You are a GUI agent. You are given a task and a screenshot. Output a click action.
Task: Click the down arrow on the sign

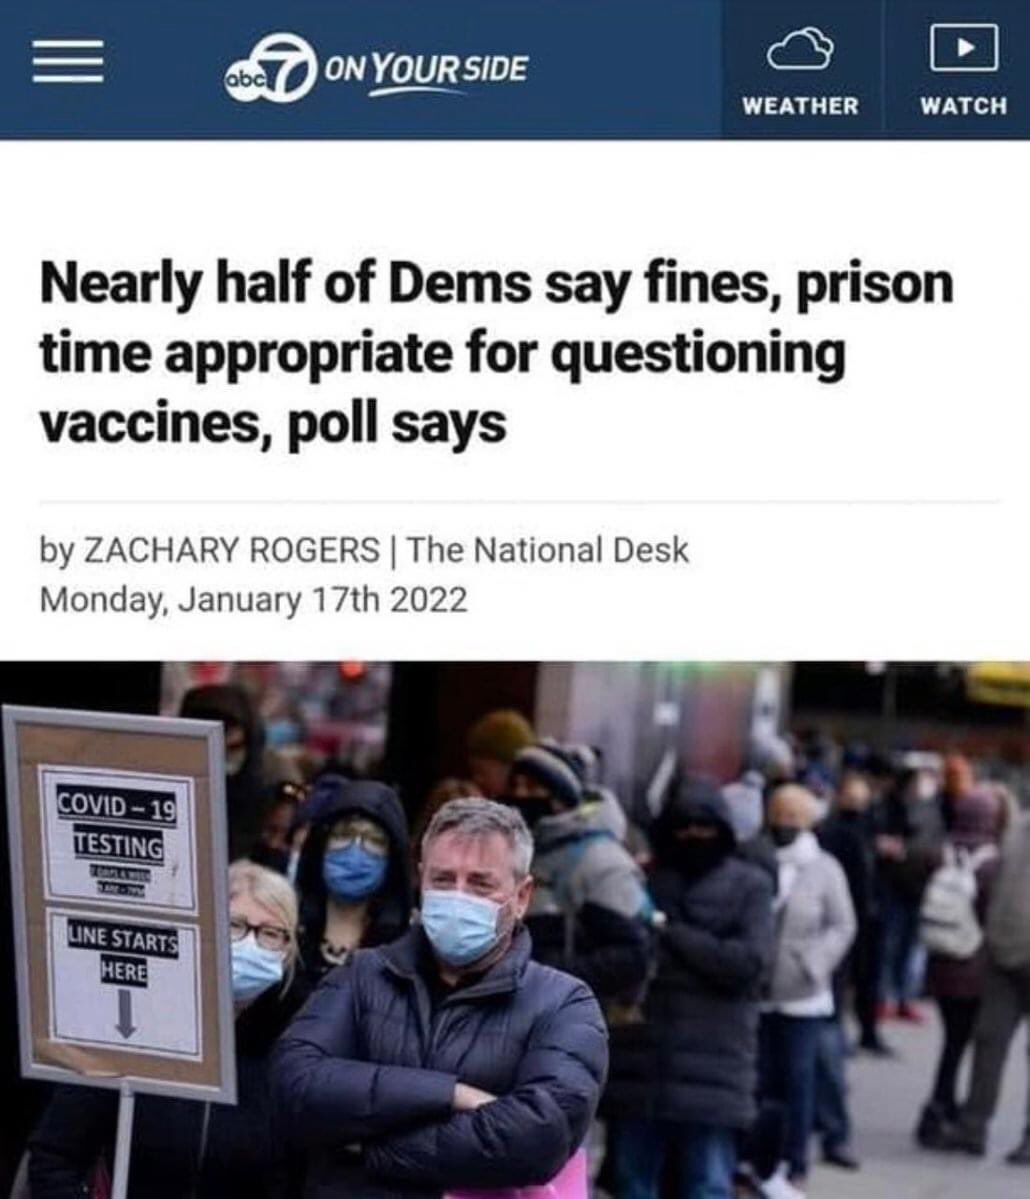point(125,1015)
